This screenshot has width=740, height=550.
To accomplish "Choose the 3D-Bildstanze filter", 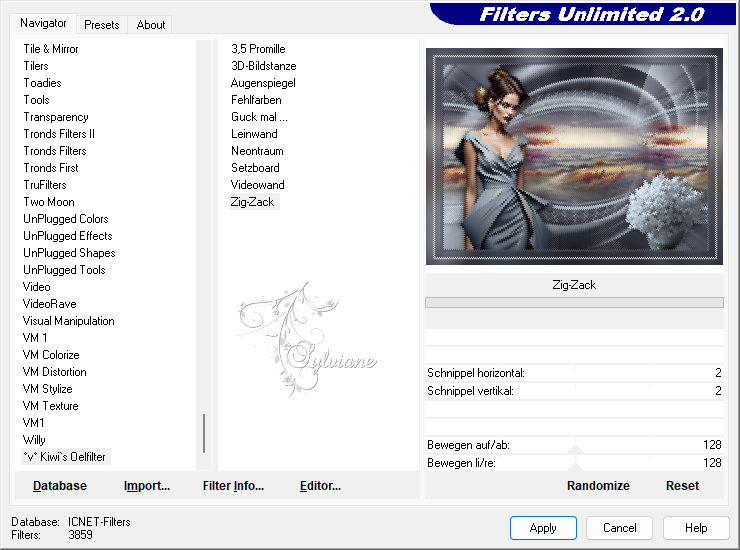I will (264, 66).
